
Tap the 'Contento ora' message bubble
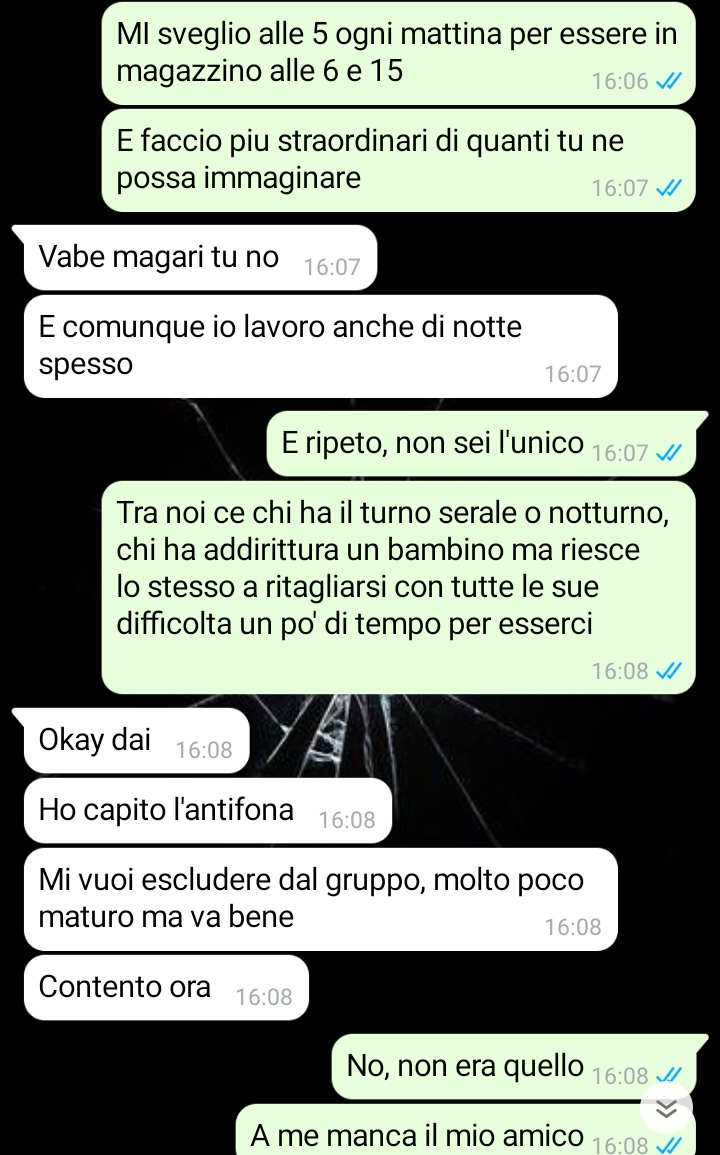point(166,987)
